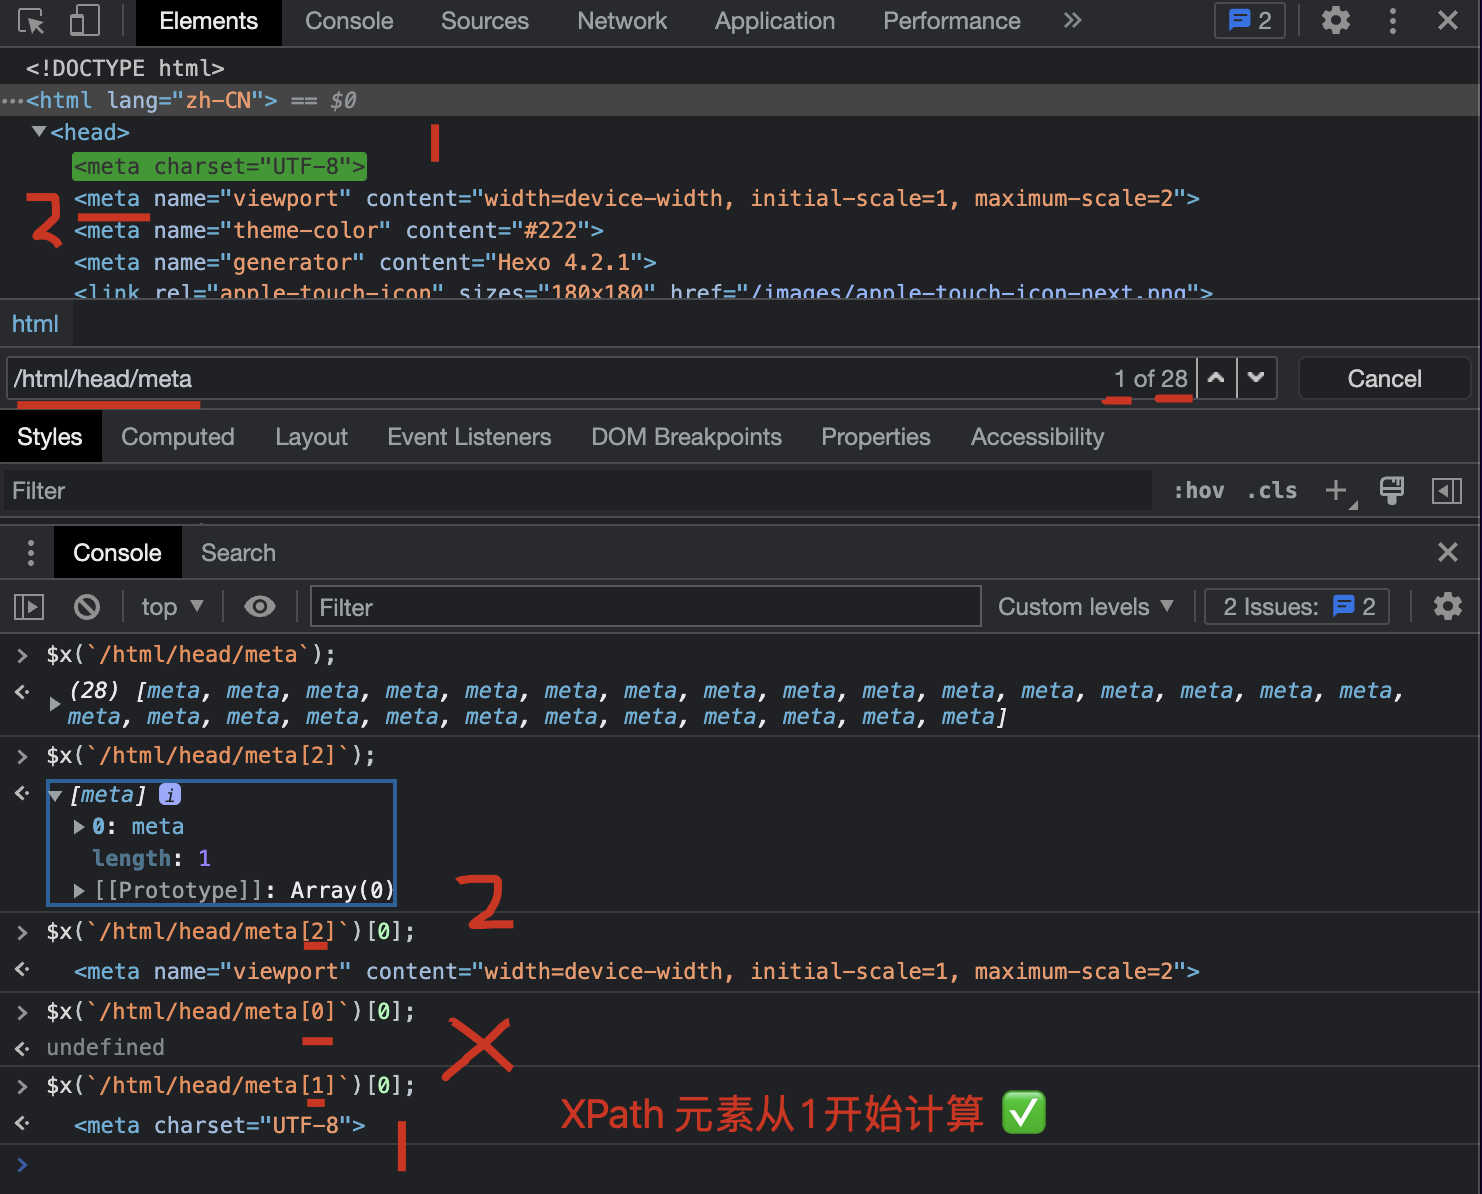
Task: Select the meta generator node
Action: click(x=365, y=262)
